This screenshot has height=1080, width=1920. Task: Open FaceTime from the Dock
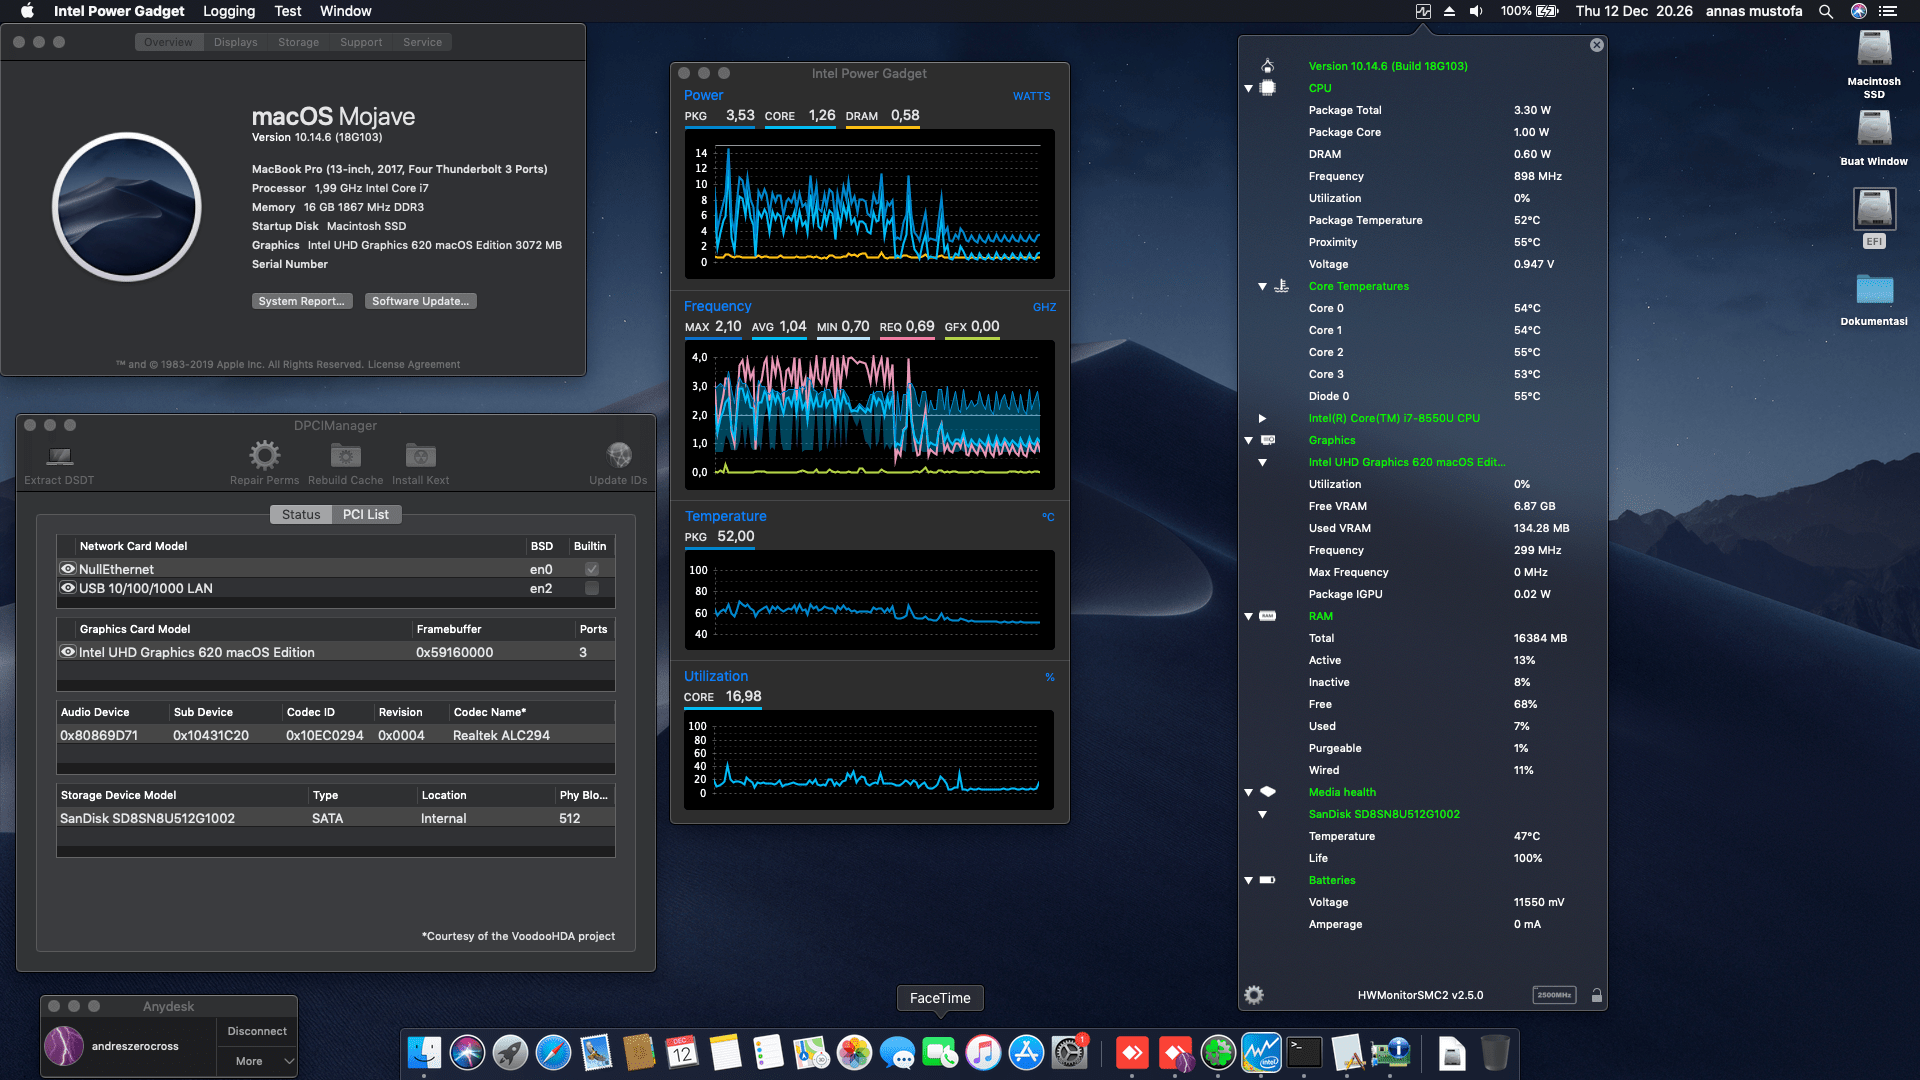[939, 1053]
